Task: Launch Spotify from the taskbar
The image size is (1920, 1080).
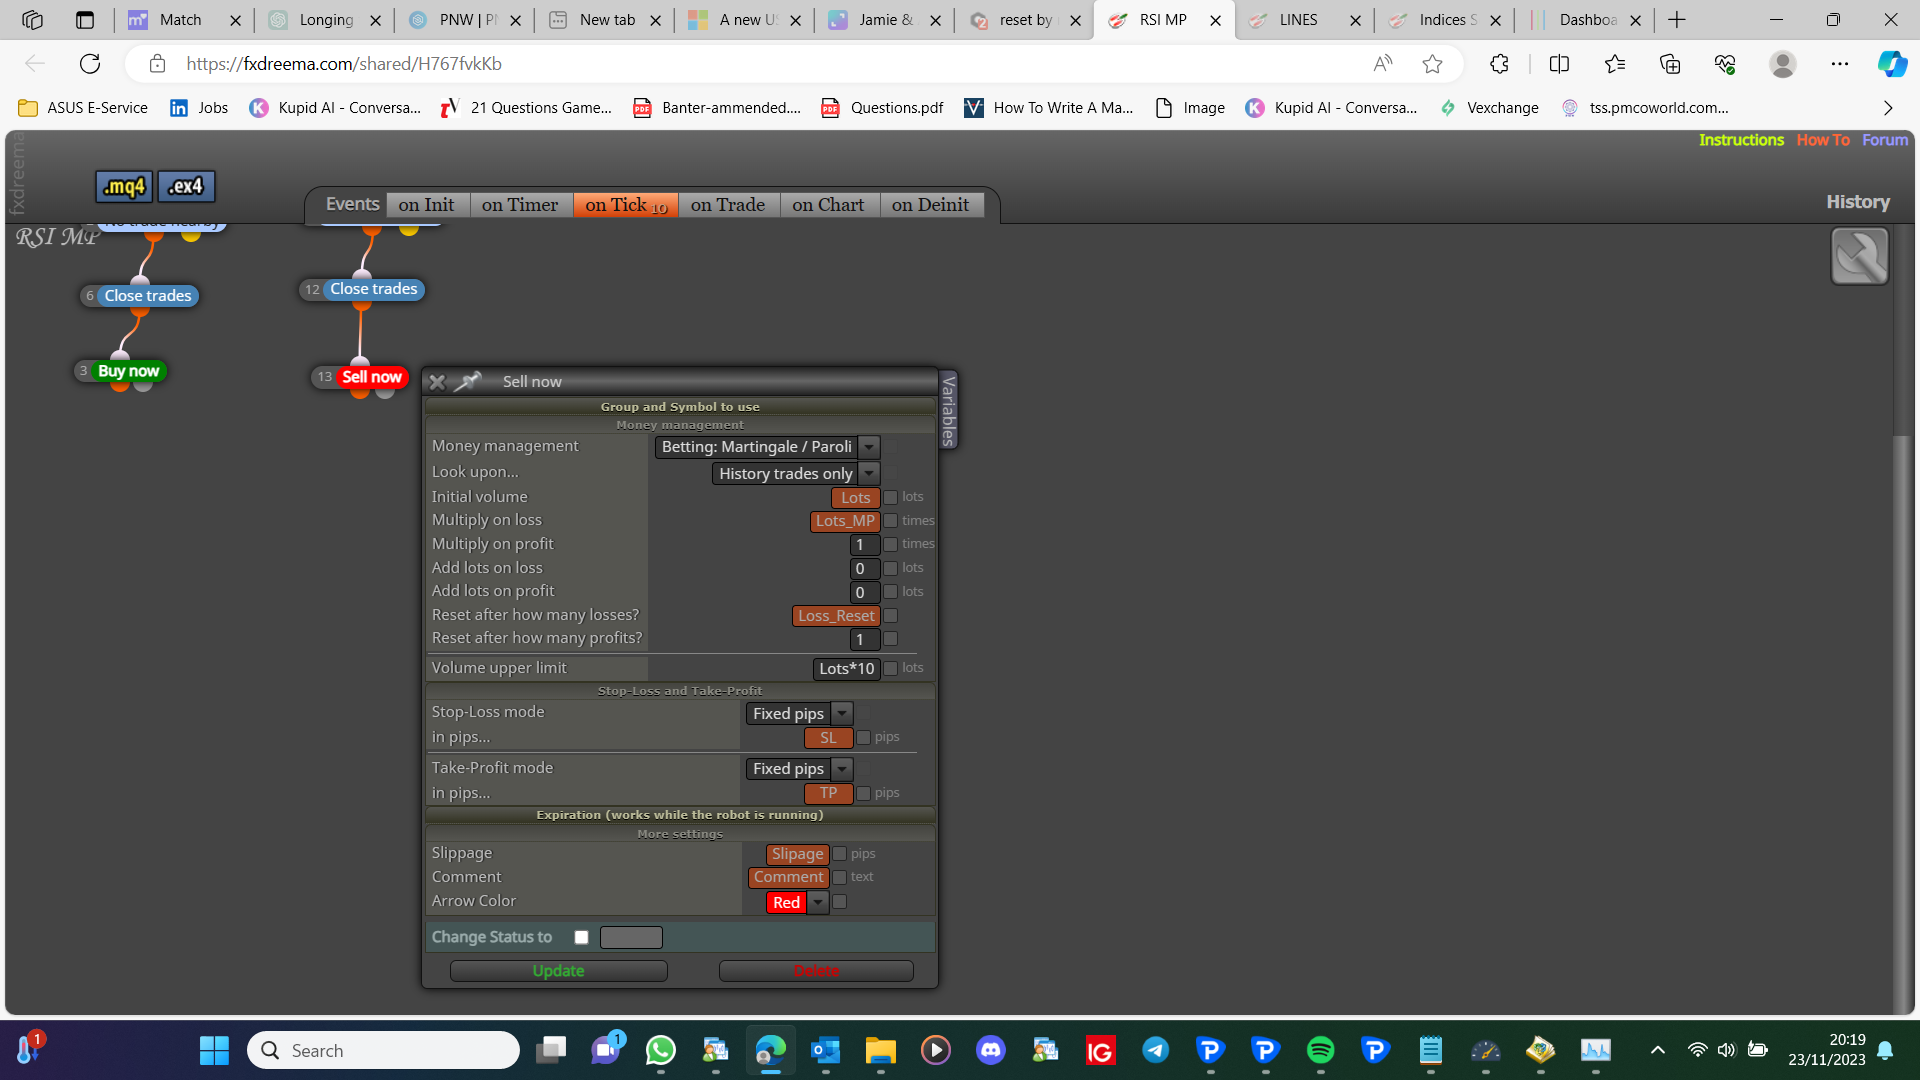Action: pos(1321,1050)
